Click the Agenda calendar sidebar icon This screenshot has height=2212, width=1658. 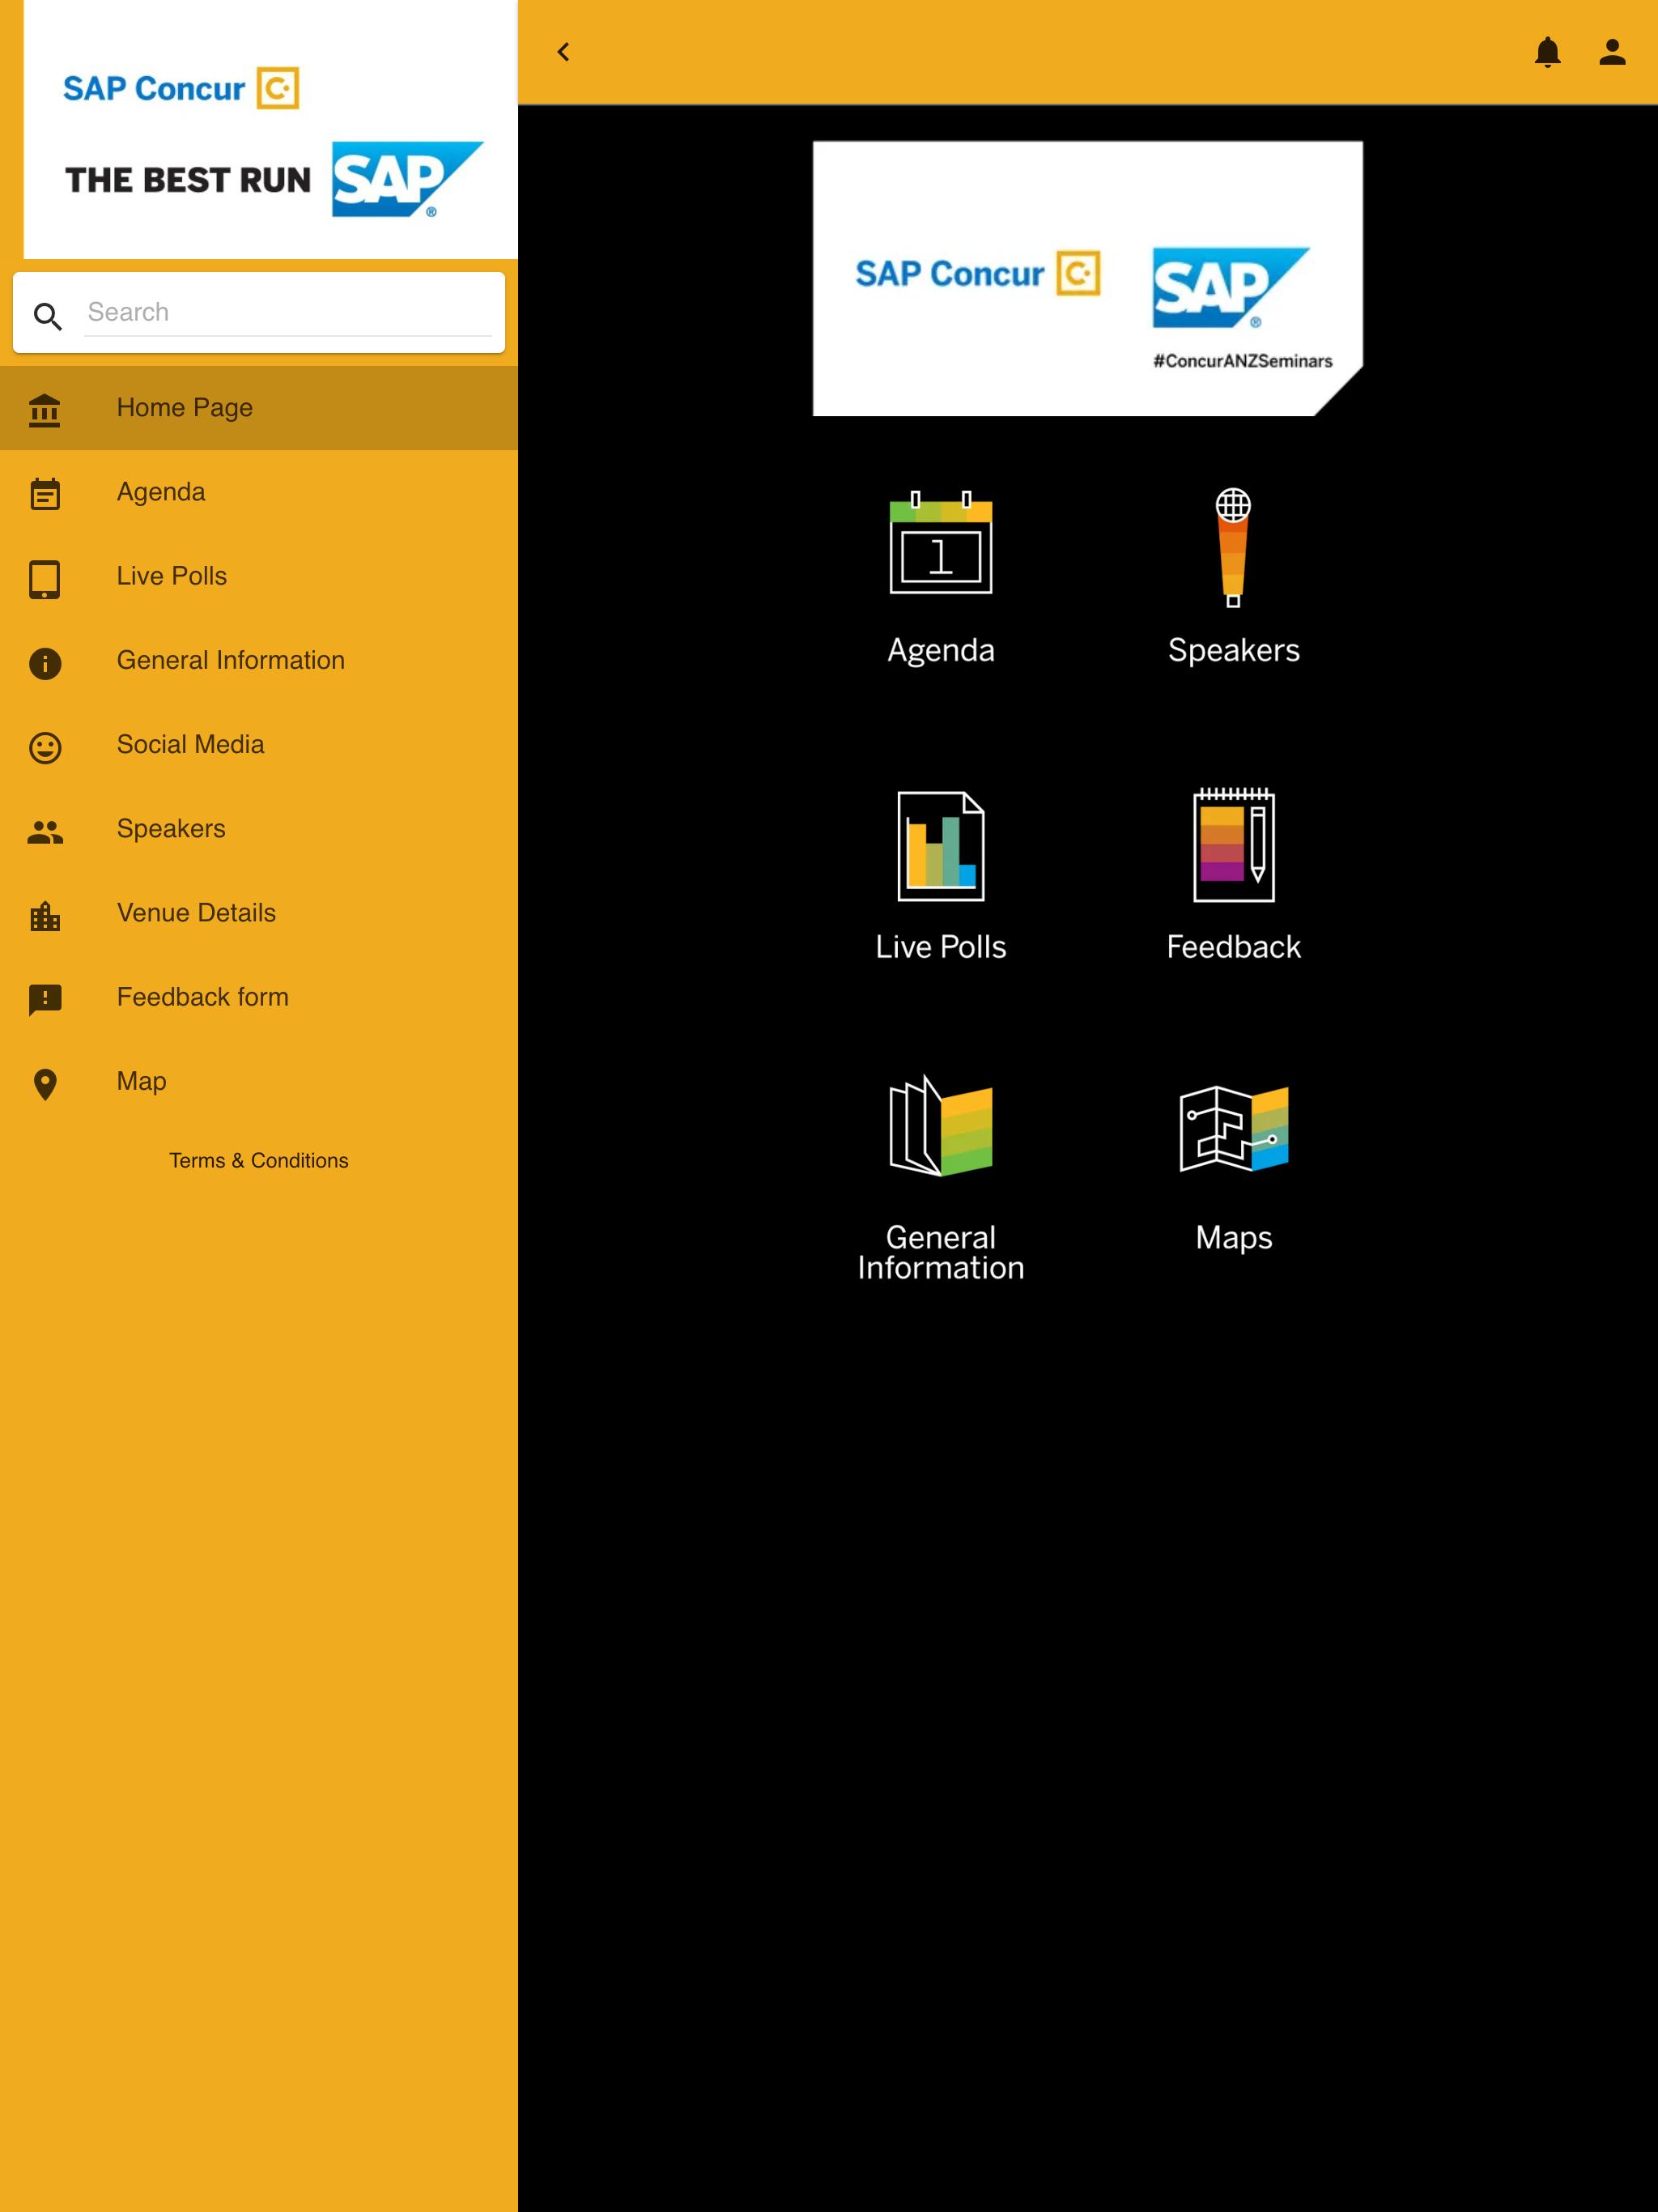pyautogui.click(x=45, y=493)
